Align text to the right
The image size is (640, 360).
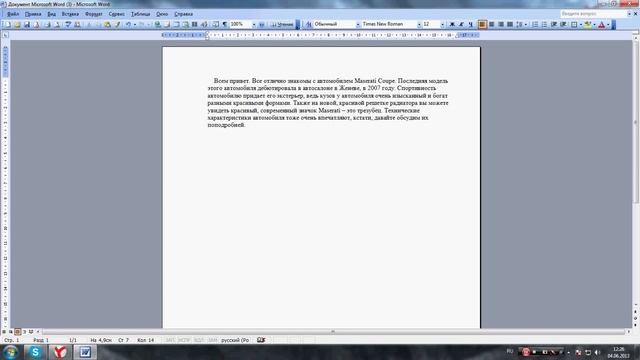(x=501, y=24)
